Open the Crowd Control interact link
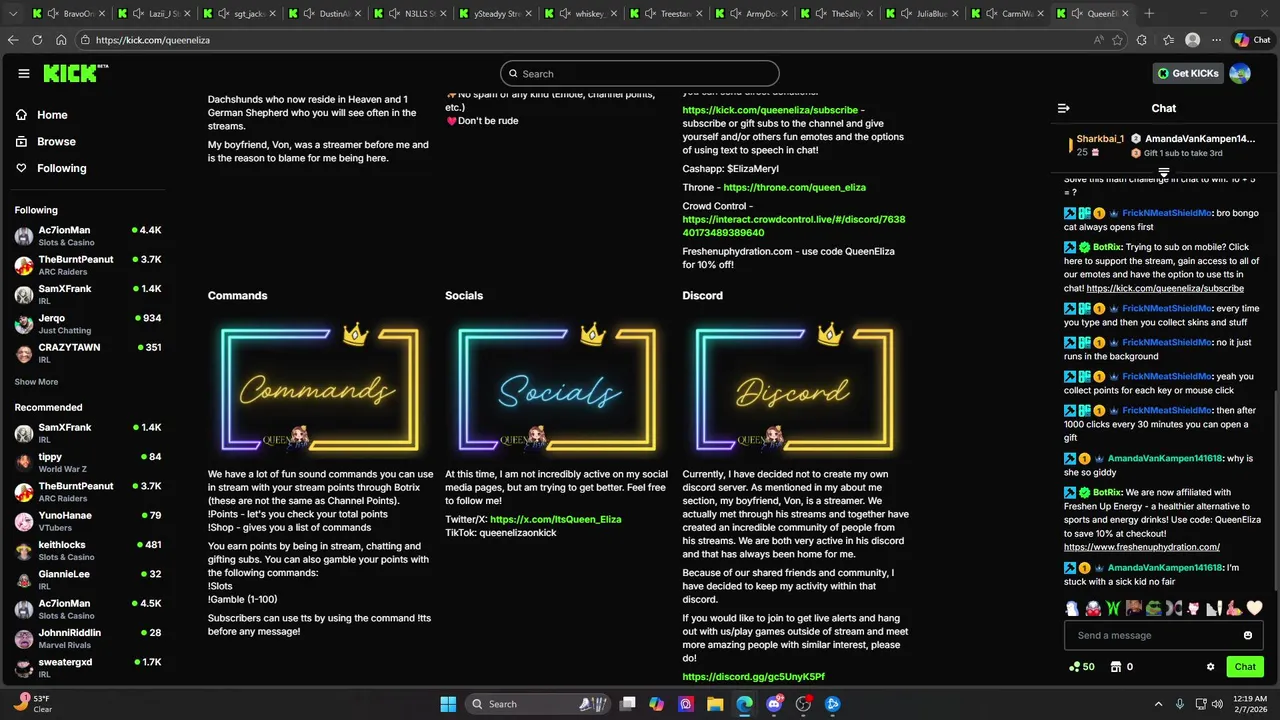 click(x=794, y=226)
